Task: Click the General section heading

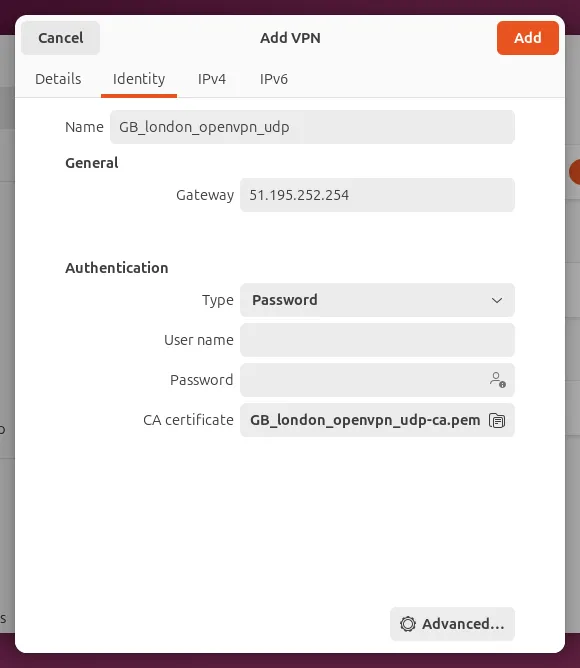Action: (x=92, y=163)
